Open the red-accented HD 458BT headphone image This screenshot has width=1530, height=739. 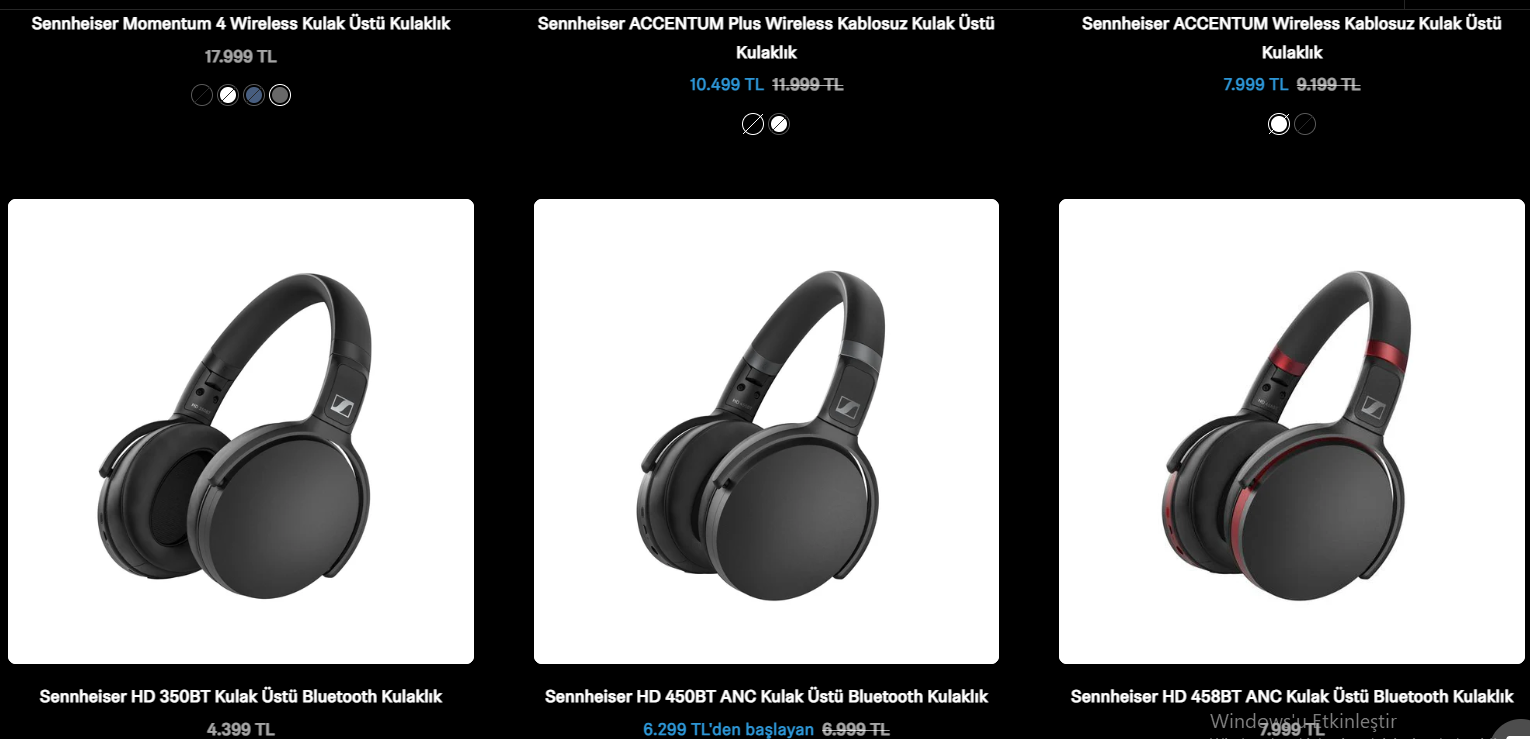point(1292,431)
